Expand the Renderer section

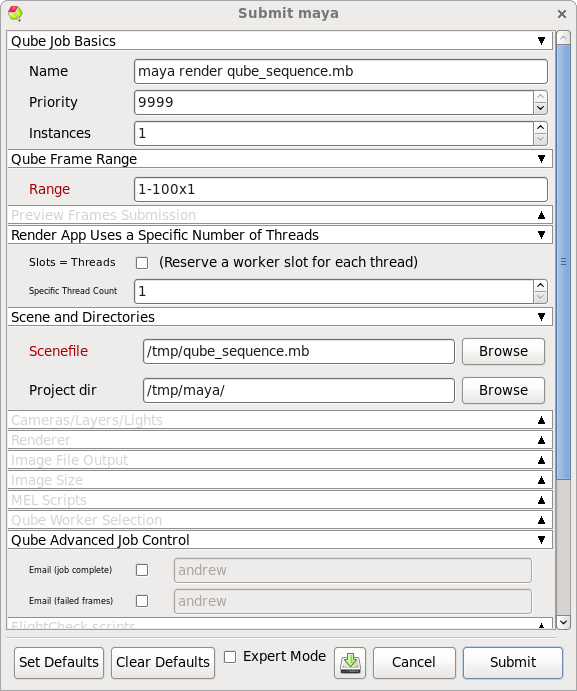(x=280, y=440)
